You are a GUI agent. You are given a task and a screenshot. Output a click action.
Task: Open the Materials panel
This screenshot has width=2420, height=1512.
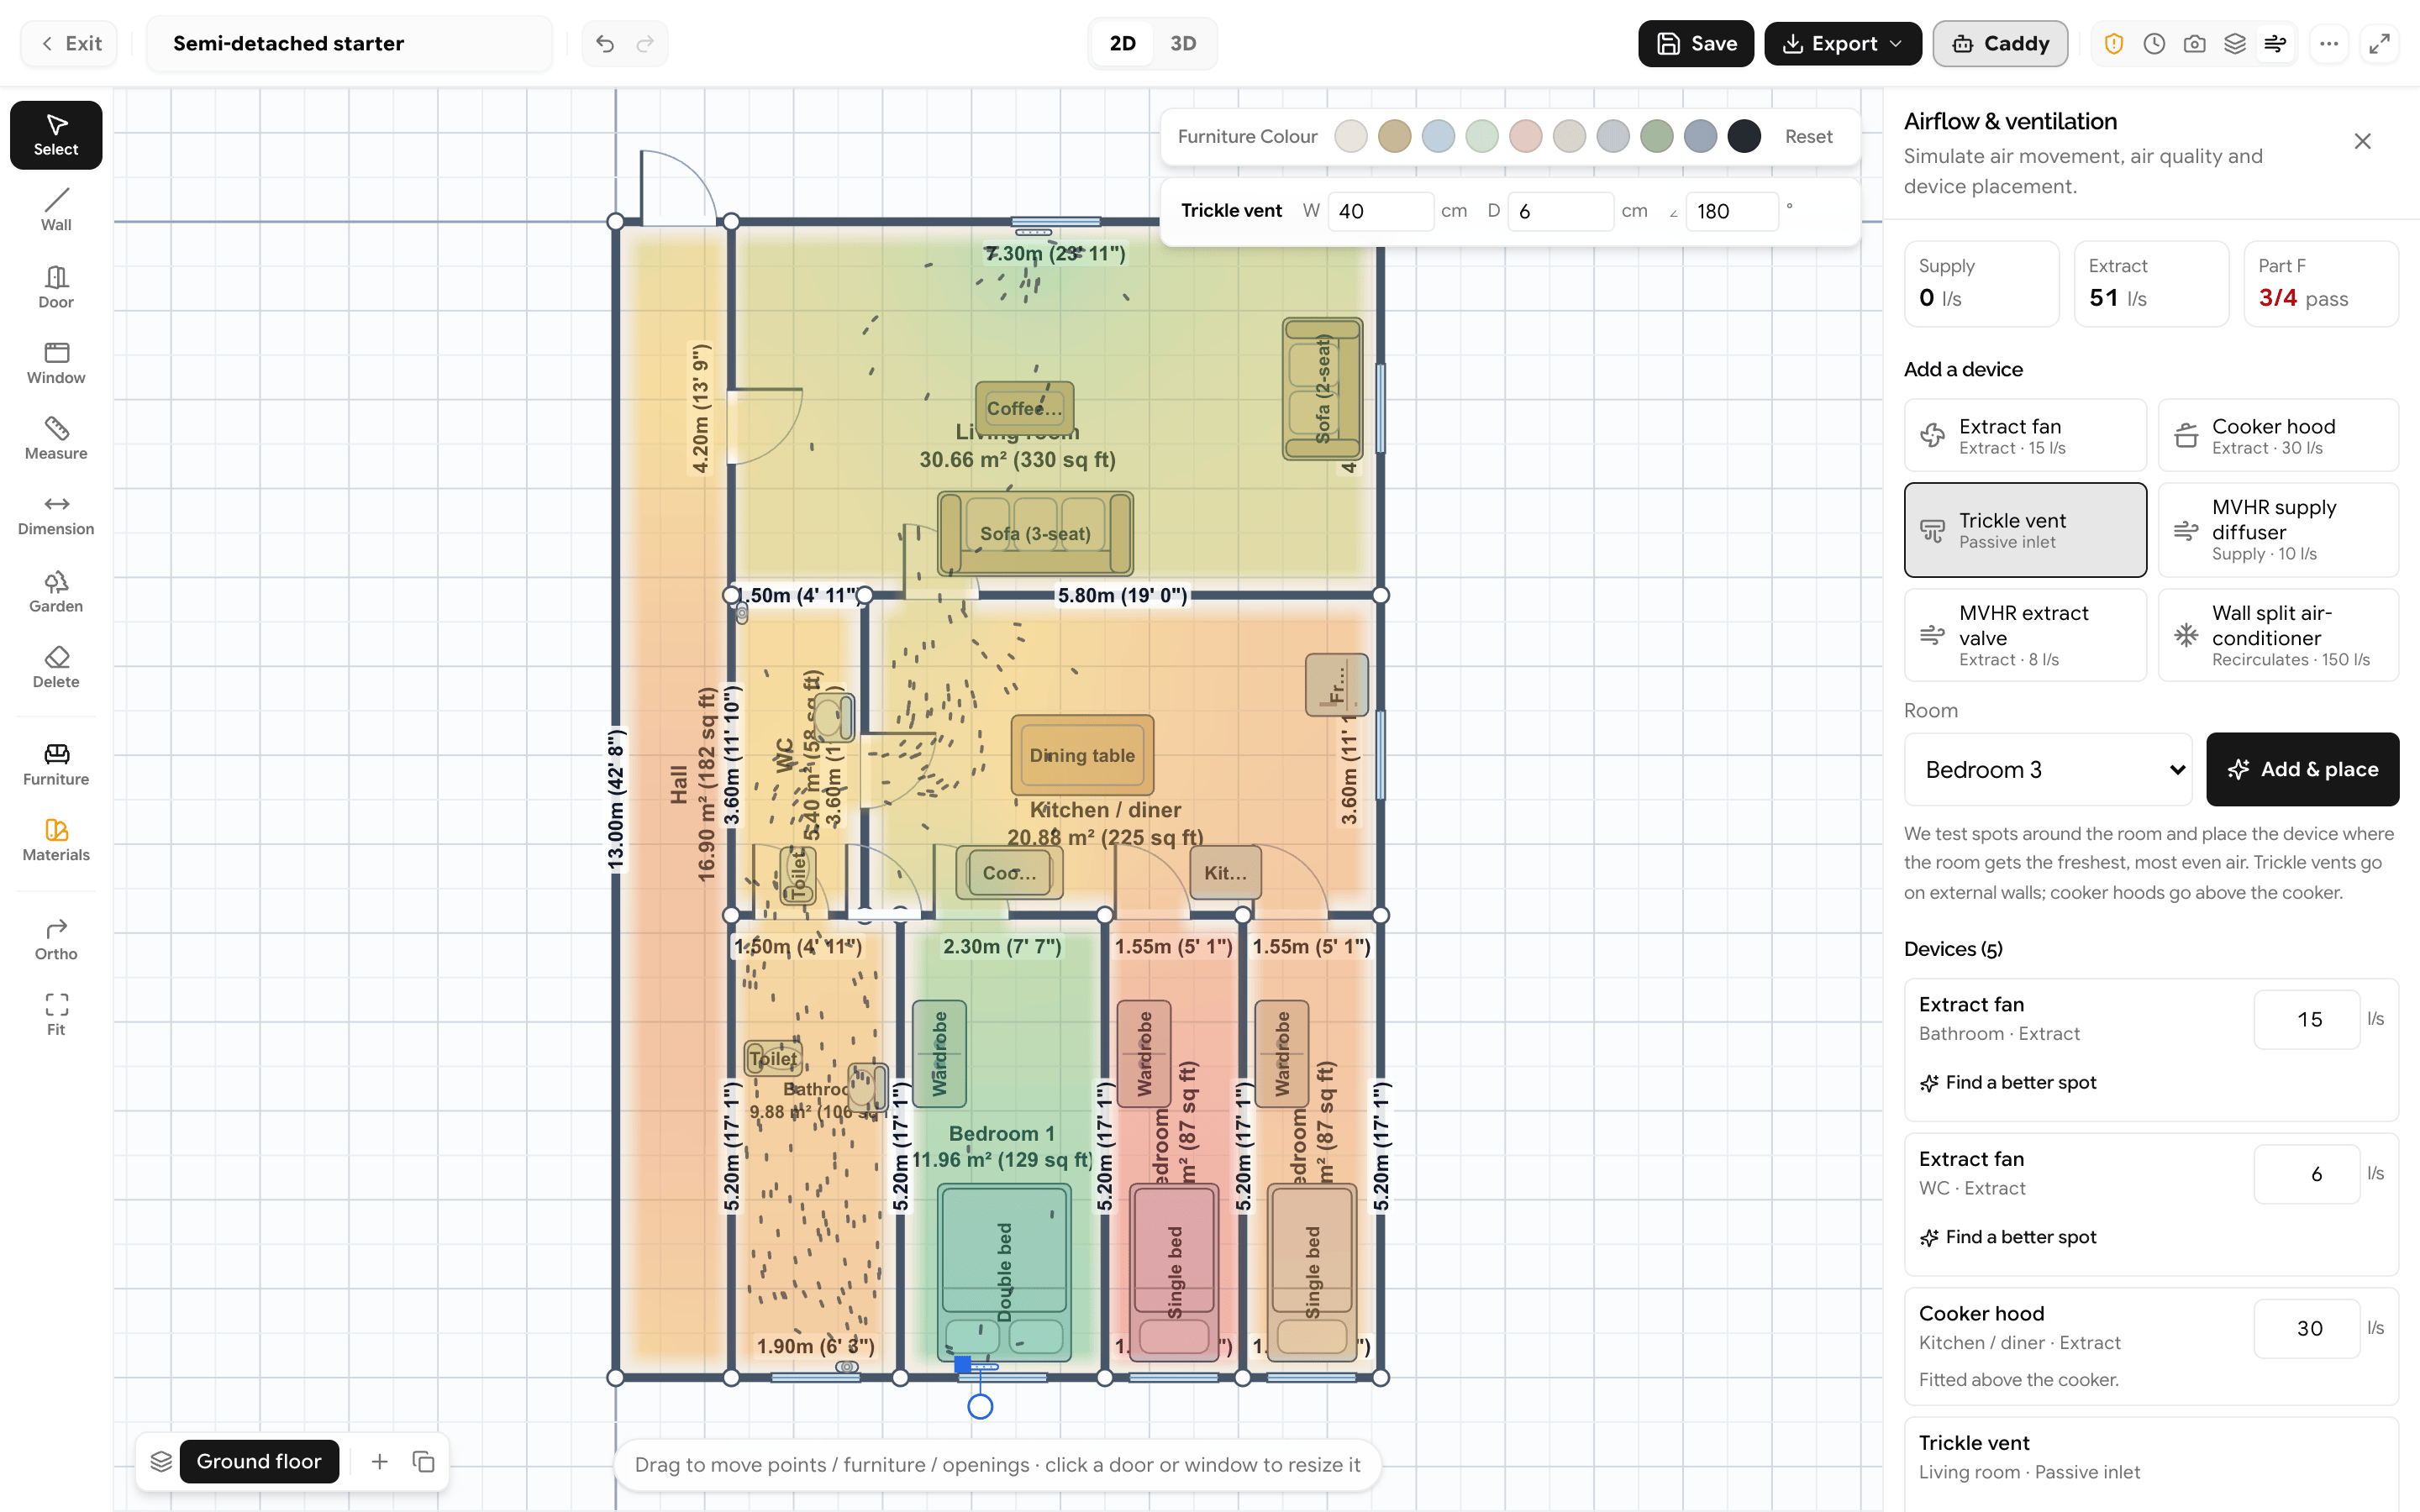(56, 841)
